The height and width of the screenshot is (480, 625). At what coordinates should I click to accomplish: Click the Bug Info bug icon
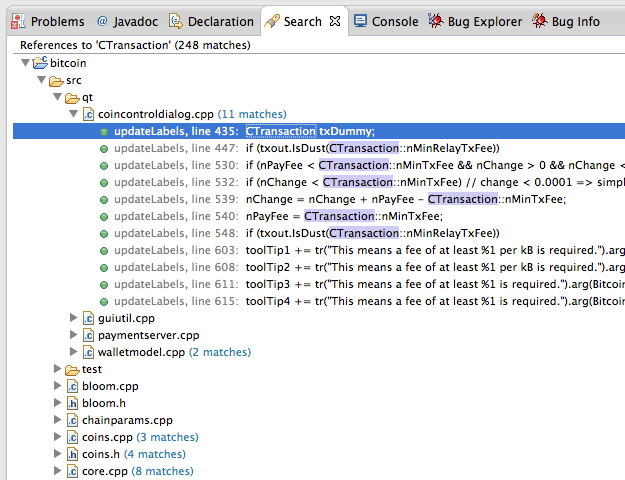539,21
